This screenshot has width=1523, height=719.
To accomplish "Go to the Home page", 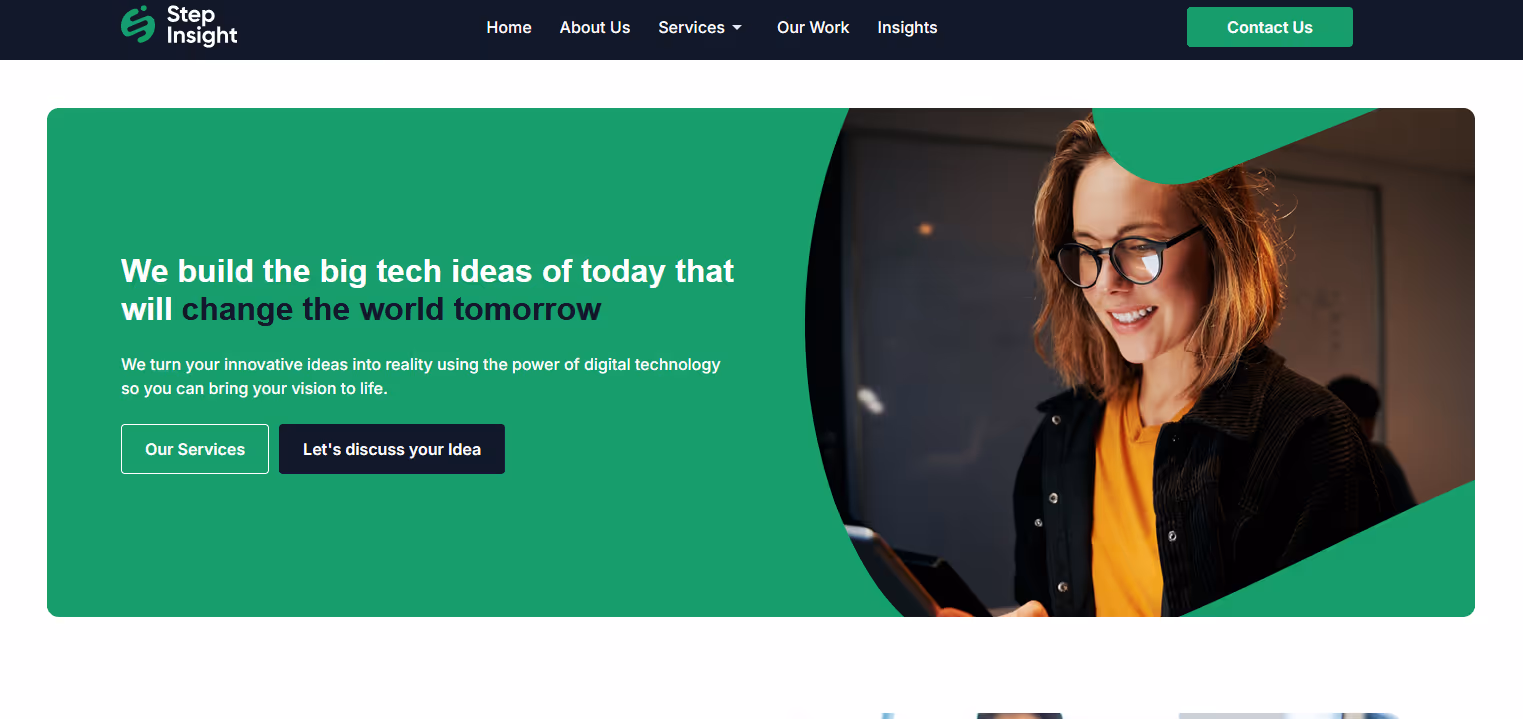I will pyautogui.click(x=509, y=28).
